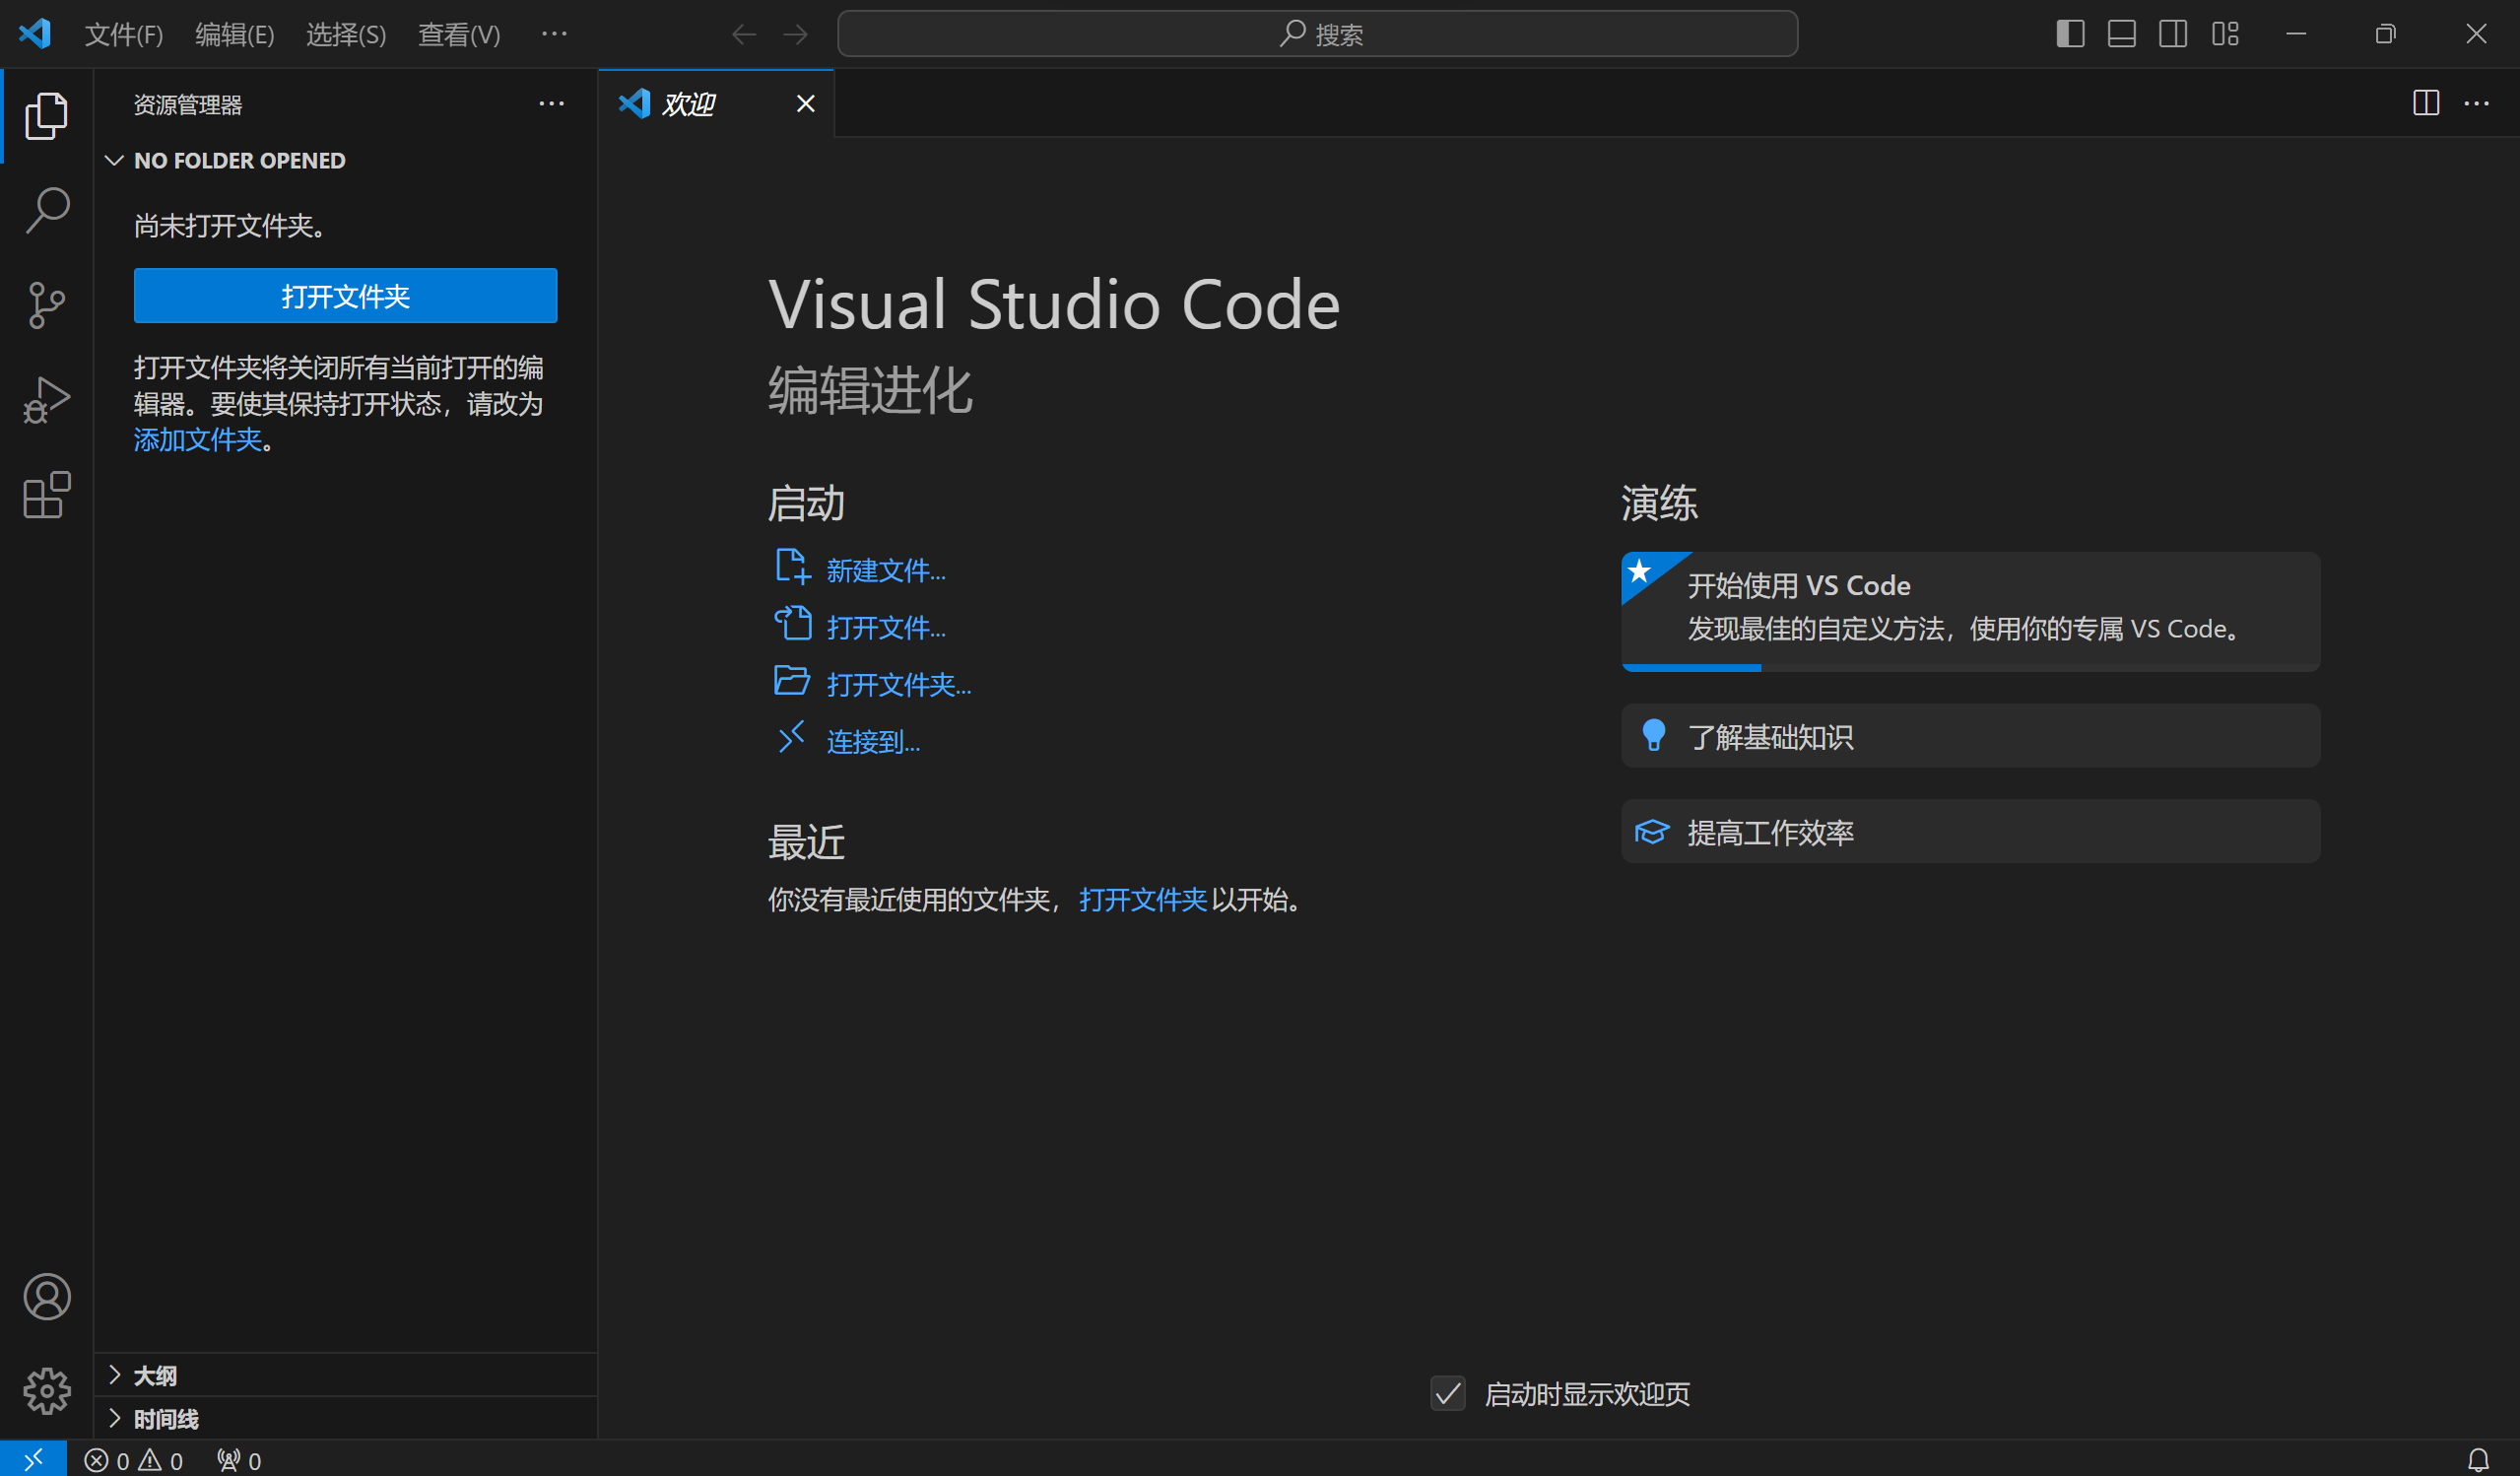The image size is (2520, 1476).
Task: Expand the 大纲 section
Action: pyautogui.click(x=345, y=1375)
